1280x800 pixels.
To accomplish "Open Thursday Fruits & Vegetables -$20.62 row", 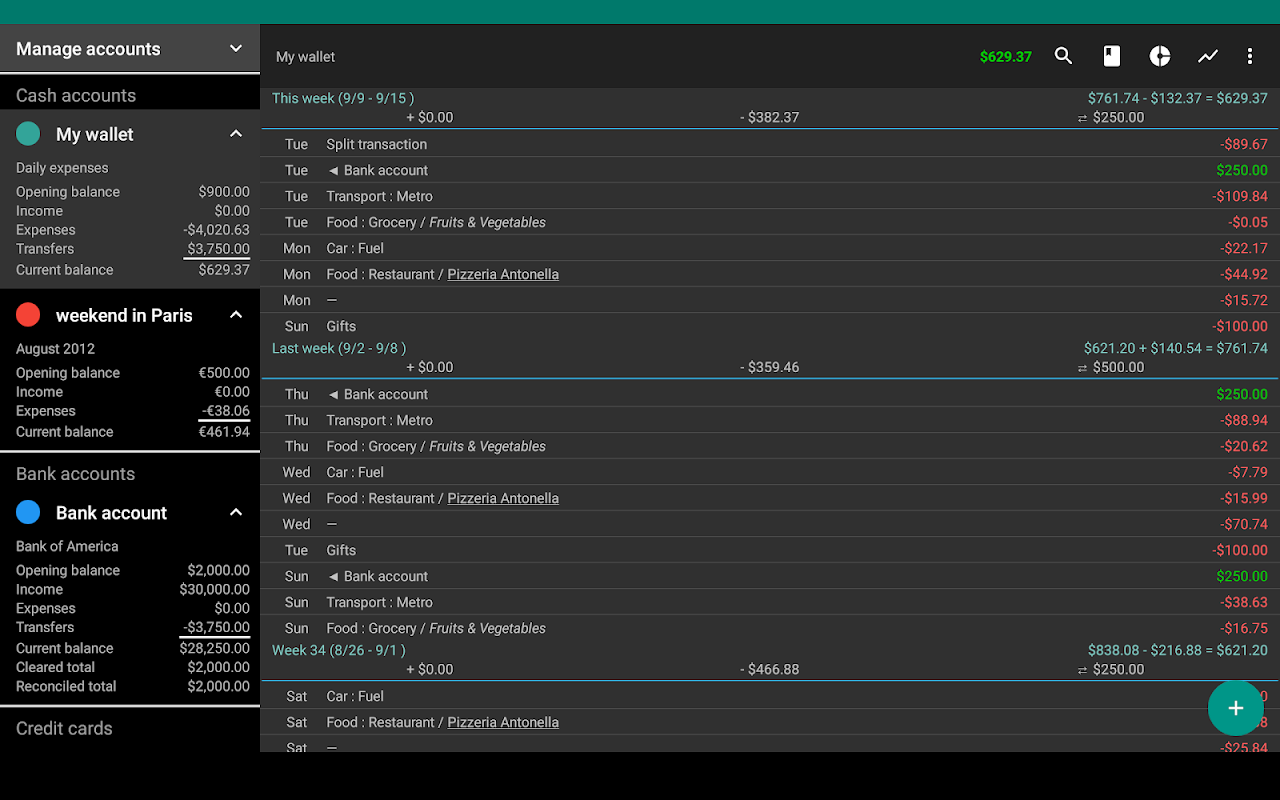I will 770,446.
